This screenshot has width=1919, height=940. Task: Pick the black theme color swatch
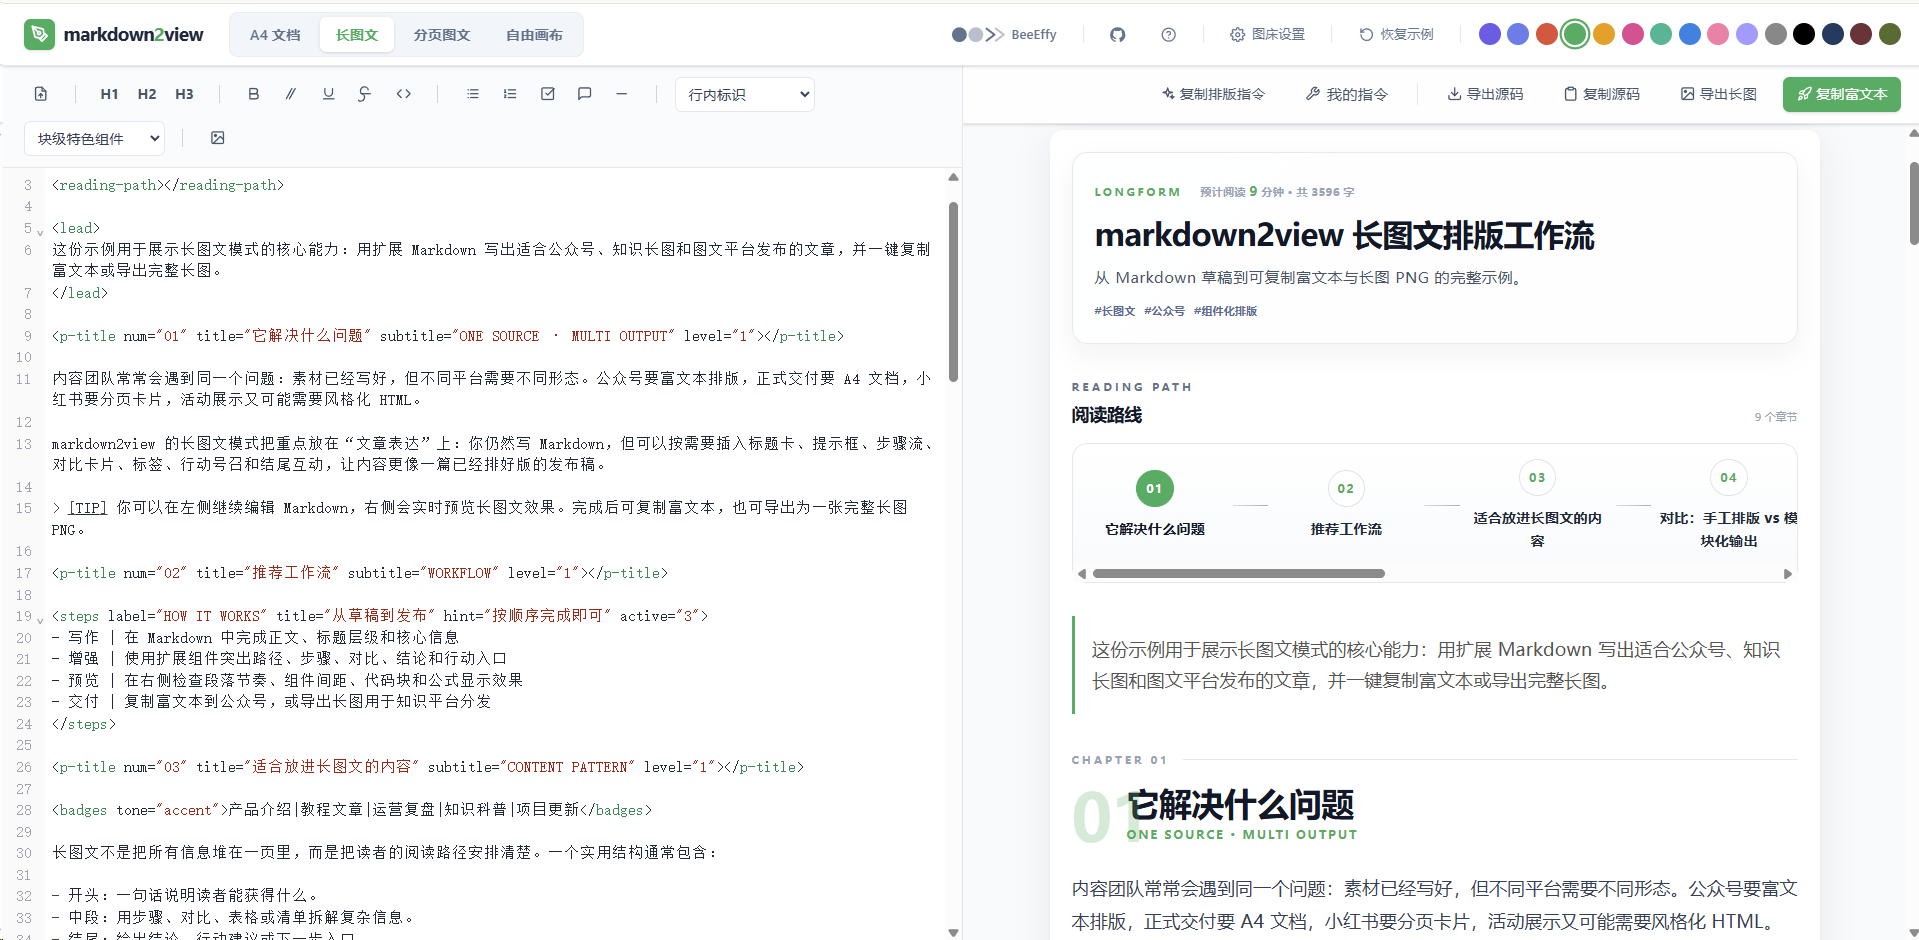click(1804, 34)
